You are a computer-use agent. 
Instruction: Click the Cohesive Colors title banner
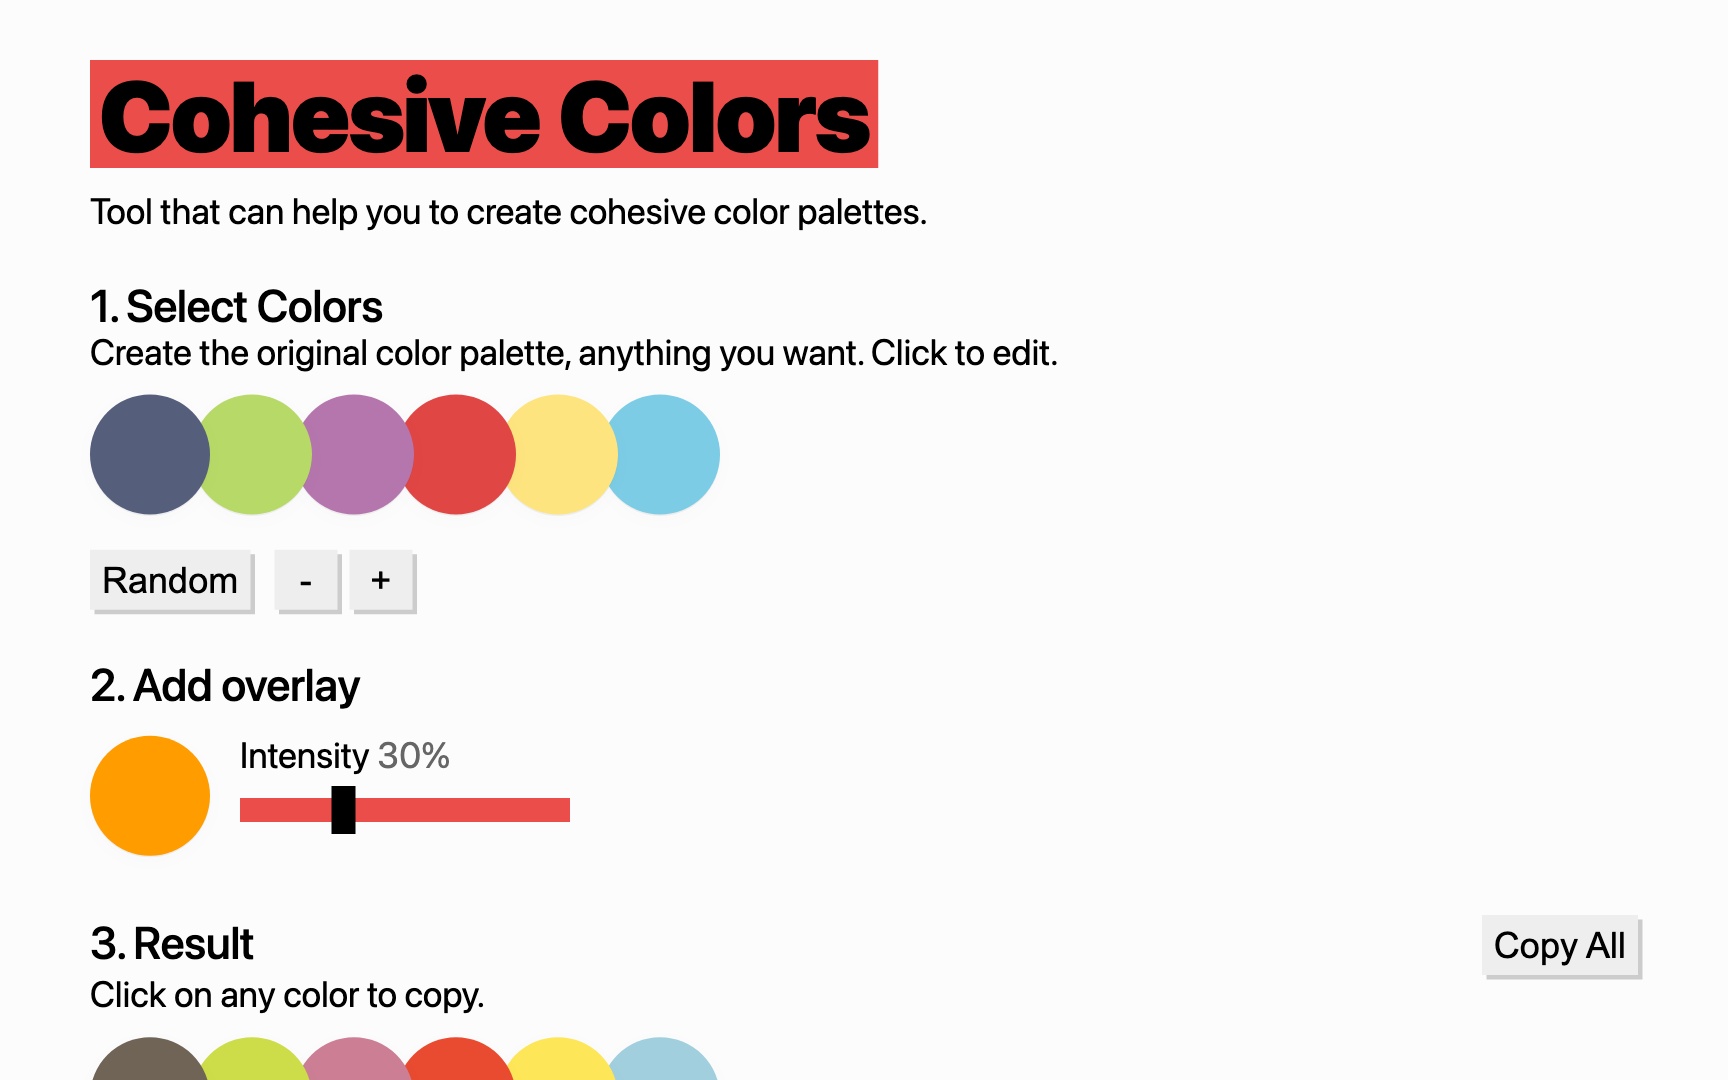pos(484,114)
